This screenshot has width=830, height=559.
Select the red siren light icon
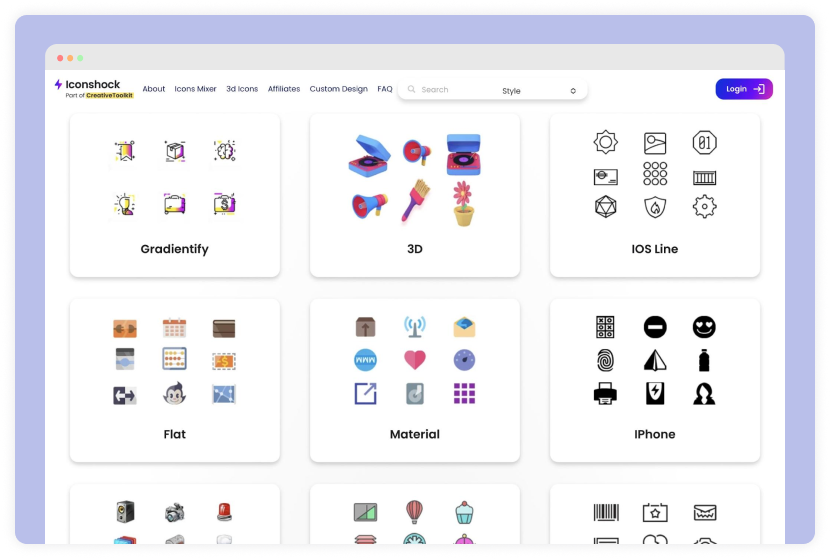pos(224,512)
